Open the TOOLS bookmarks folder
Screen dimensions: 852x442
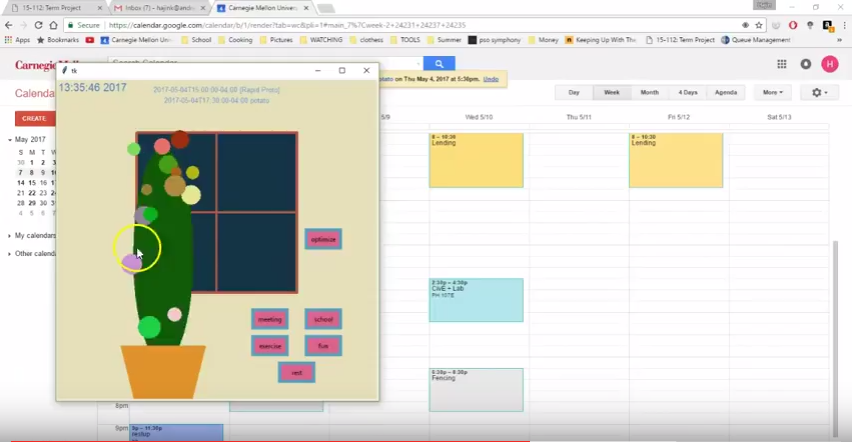[405, 40]
